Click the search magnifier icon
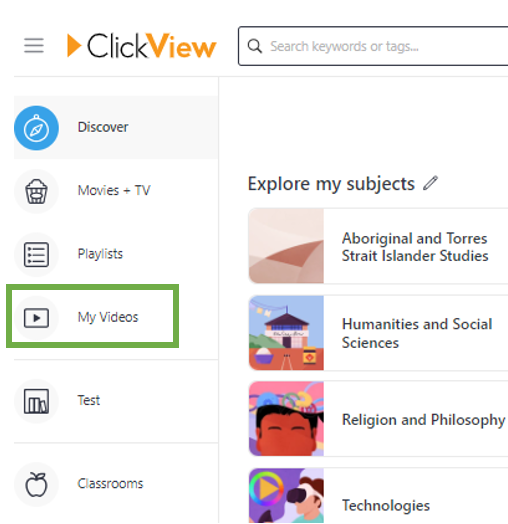This screenshot has width=508, height=524. click(255, 46)
